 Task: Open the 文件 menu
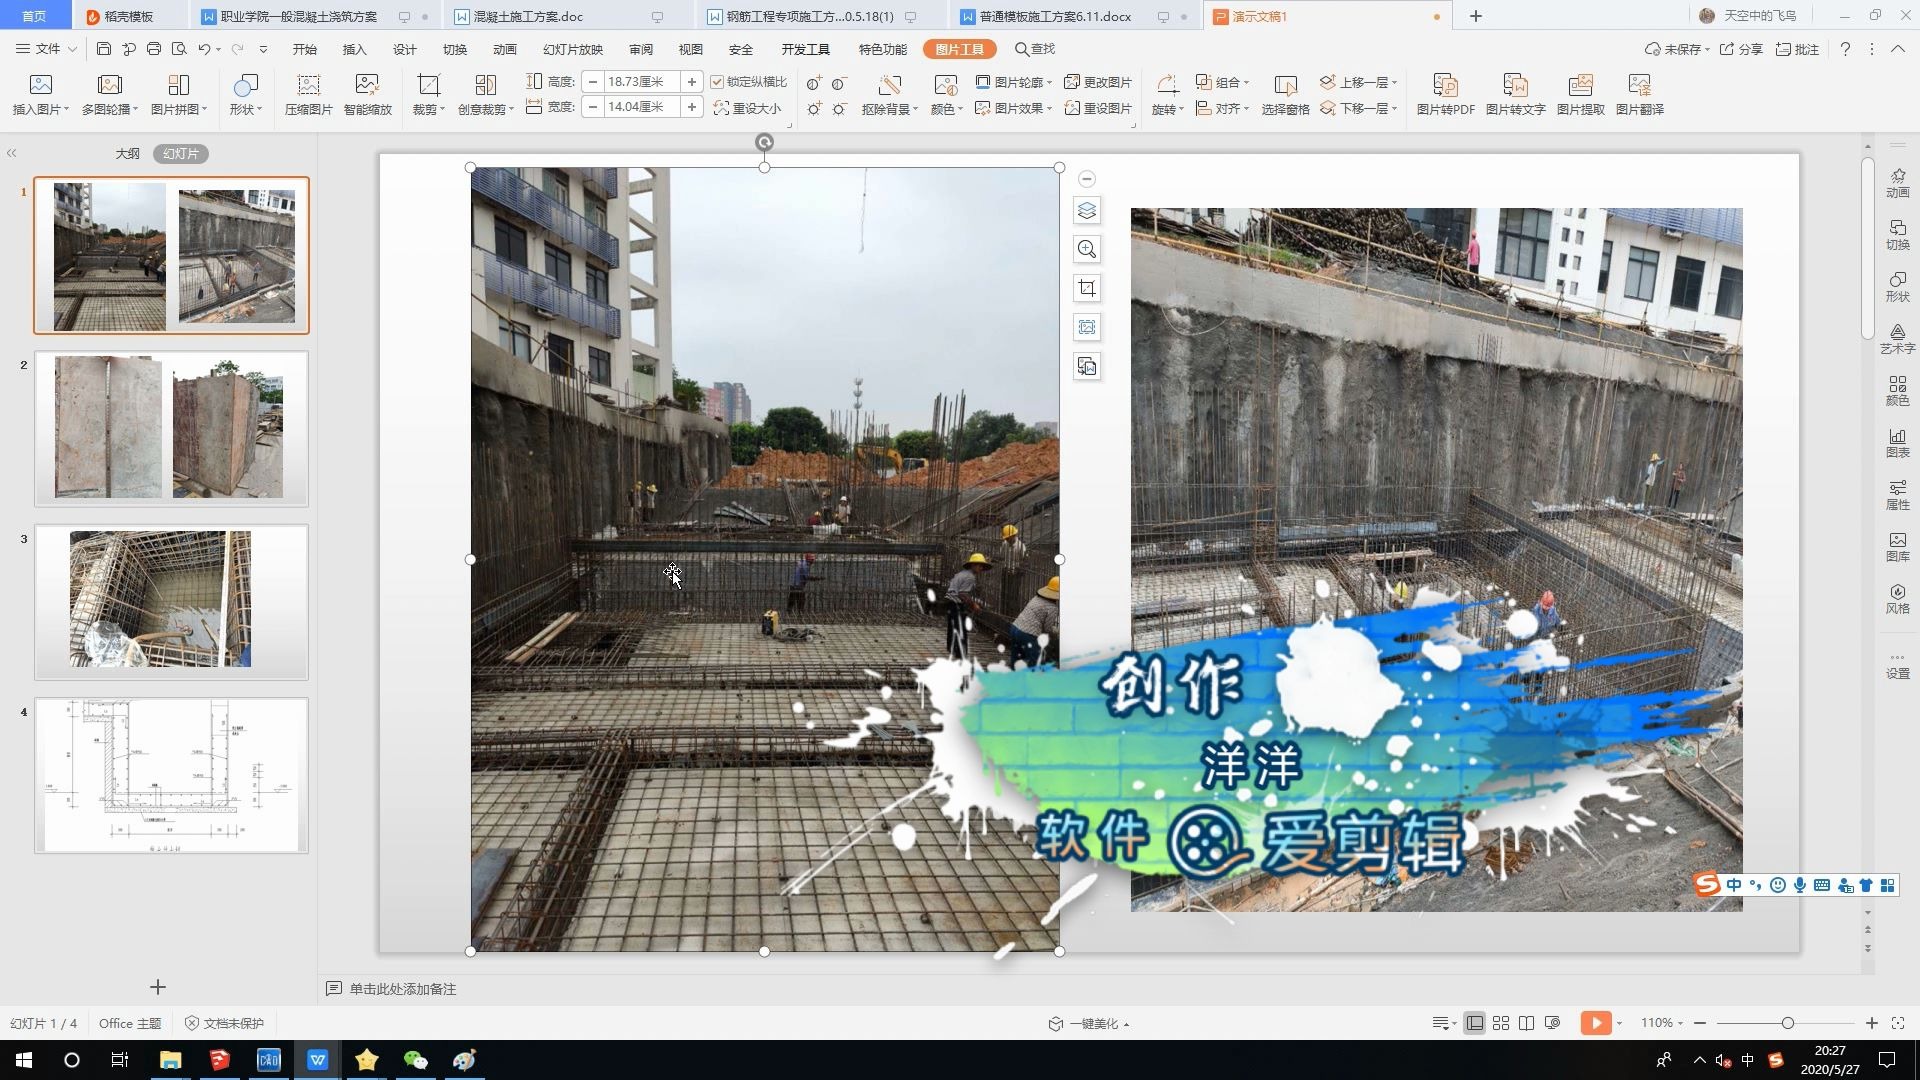click(46, 49)
